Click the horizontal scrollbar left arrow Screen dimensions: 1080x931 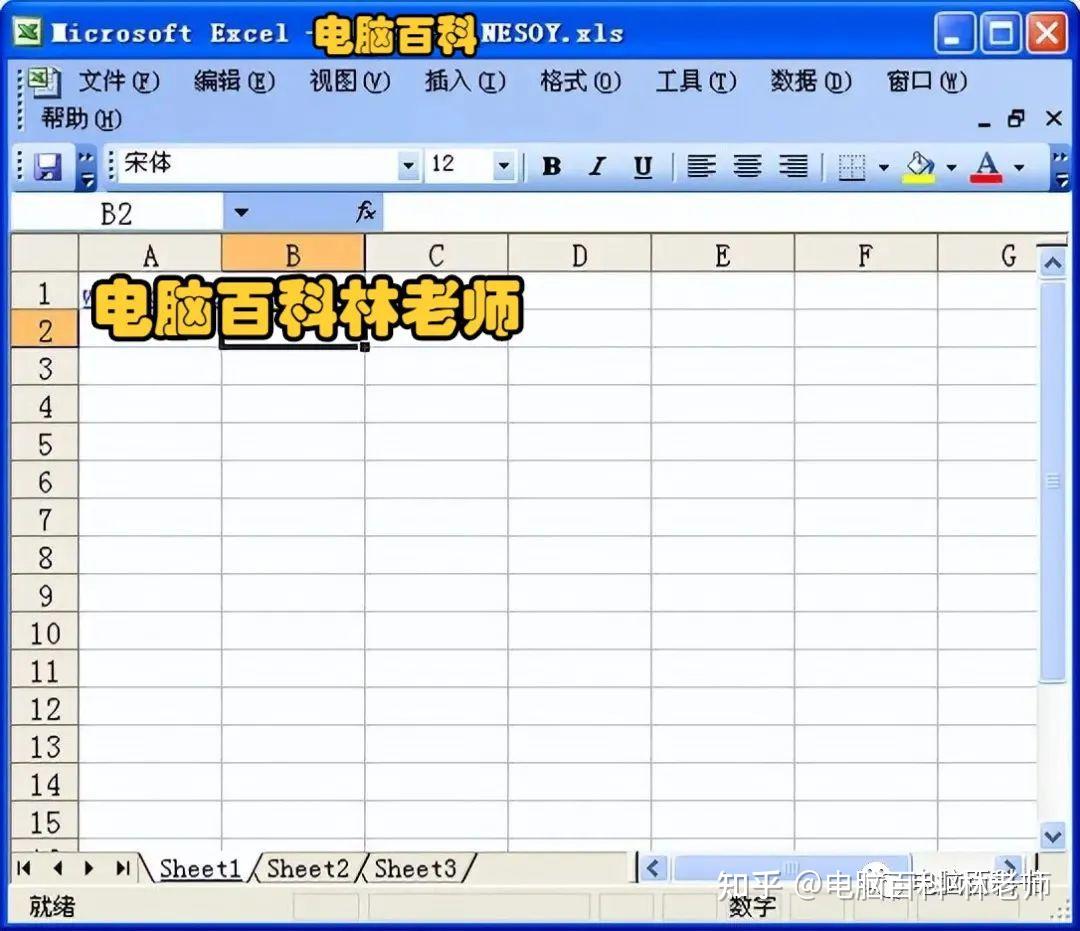point(654,868)
